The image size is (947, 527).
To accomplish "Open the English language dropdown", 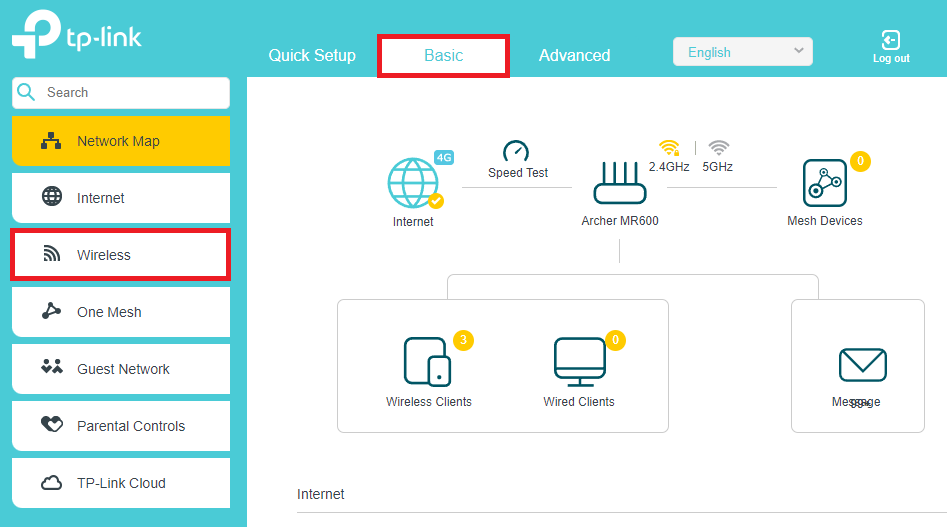I will click(x=742, y=52).
